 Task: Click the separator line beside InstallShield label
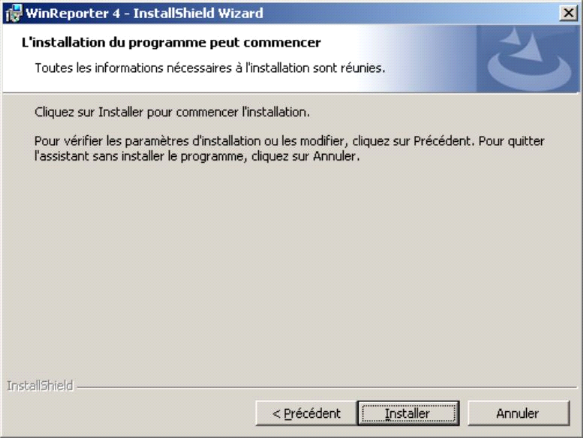pos(327,387)
